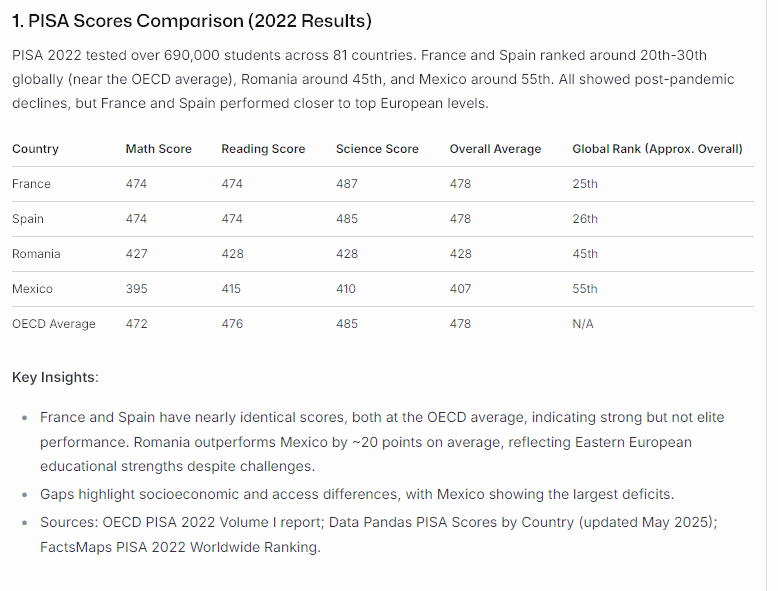
Task: Click the Mexico row label
Action: pyautogui.click(x=32, y=289)
